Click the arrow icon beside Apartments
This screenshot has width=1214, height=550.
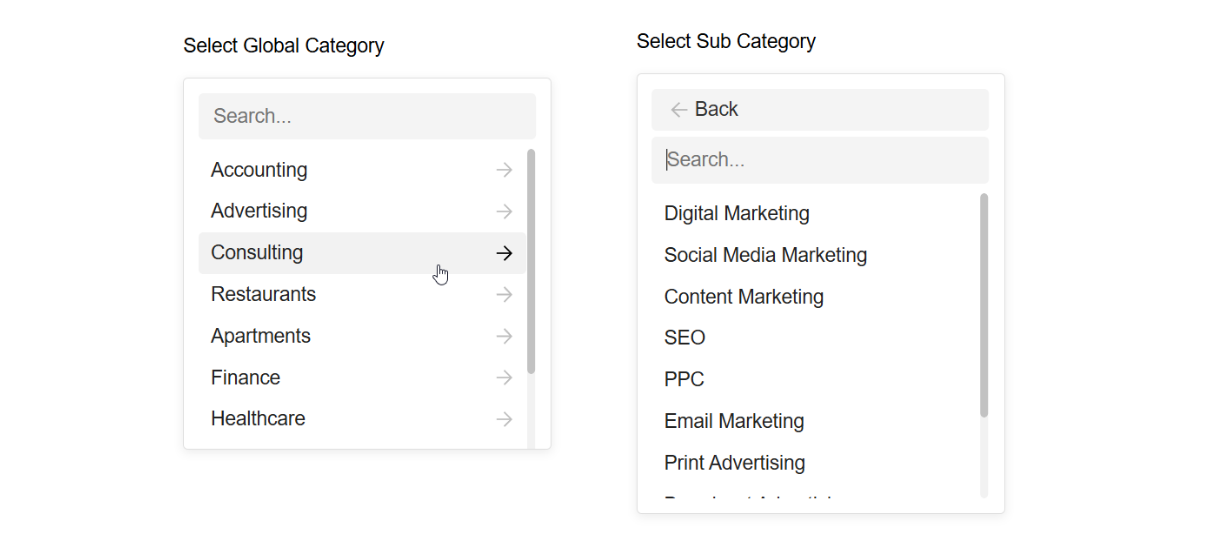pyautogui.click(x=504, y=337)
